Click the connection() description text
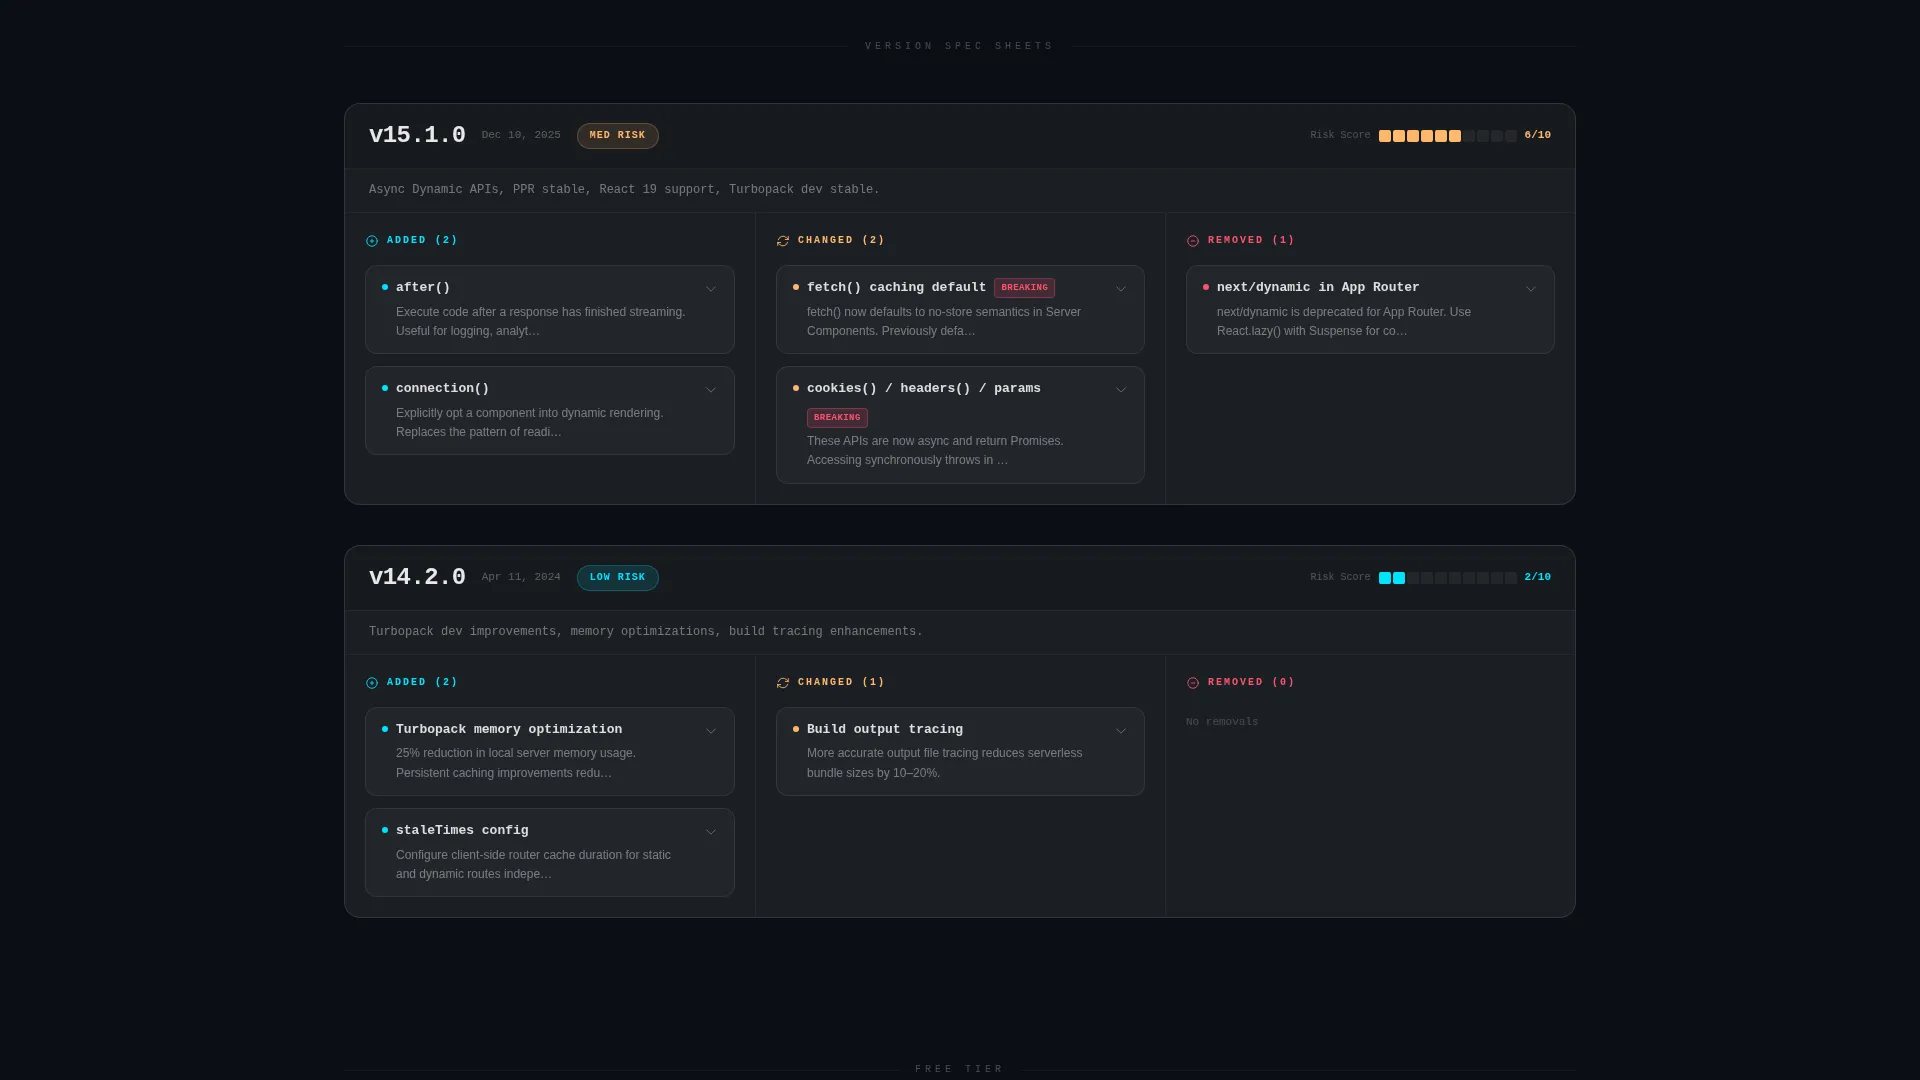 coord(530,423)
